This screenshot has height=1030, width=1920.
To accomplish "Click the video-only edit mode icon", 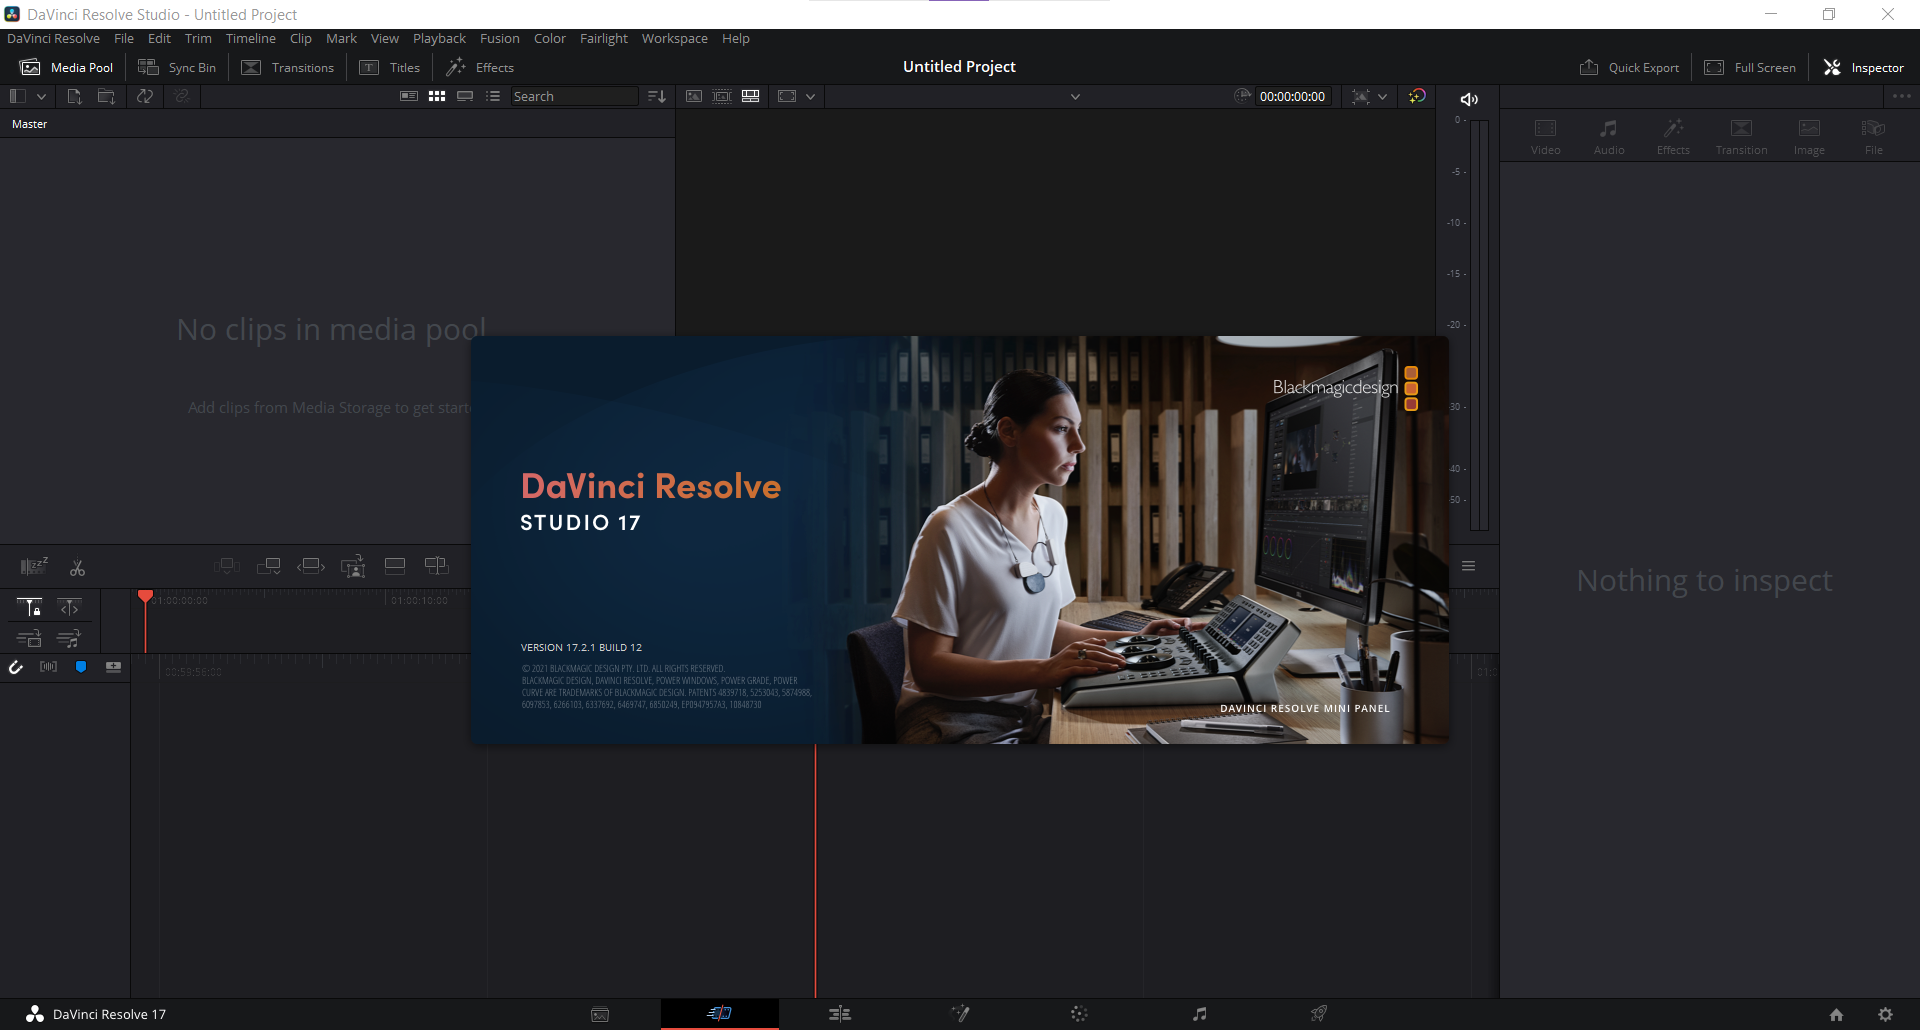I will coord(29,638).
